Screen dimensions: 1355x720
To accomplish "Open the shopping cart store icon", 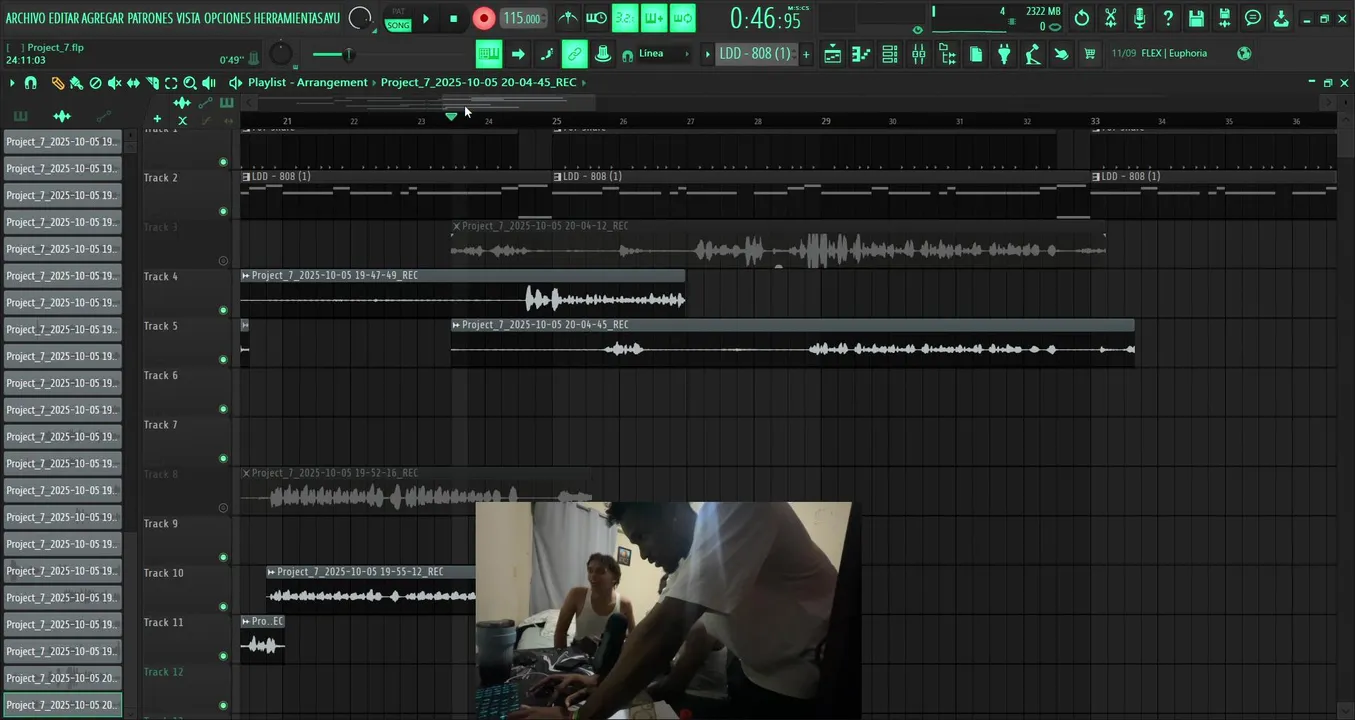I will point(1090,54).
